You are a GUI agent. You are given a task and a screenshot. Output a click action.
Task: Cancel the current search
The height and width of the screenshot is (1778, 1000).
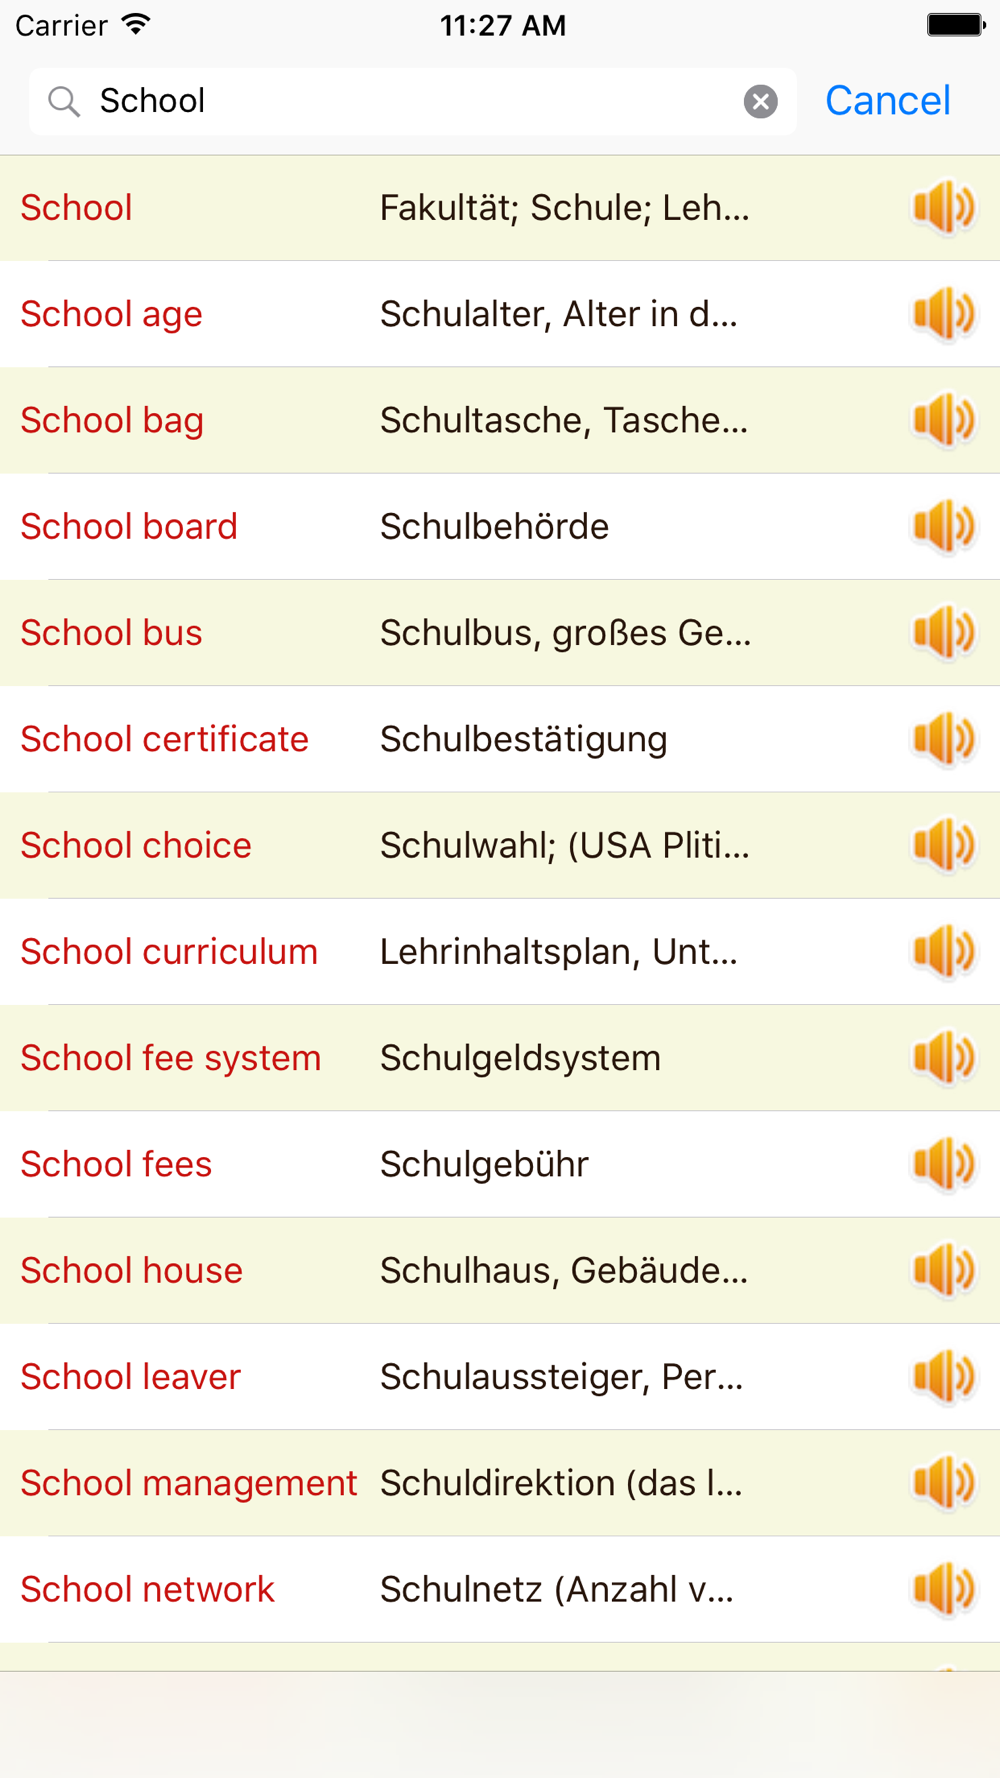pos(887,101)
